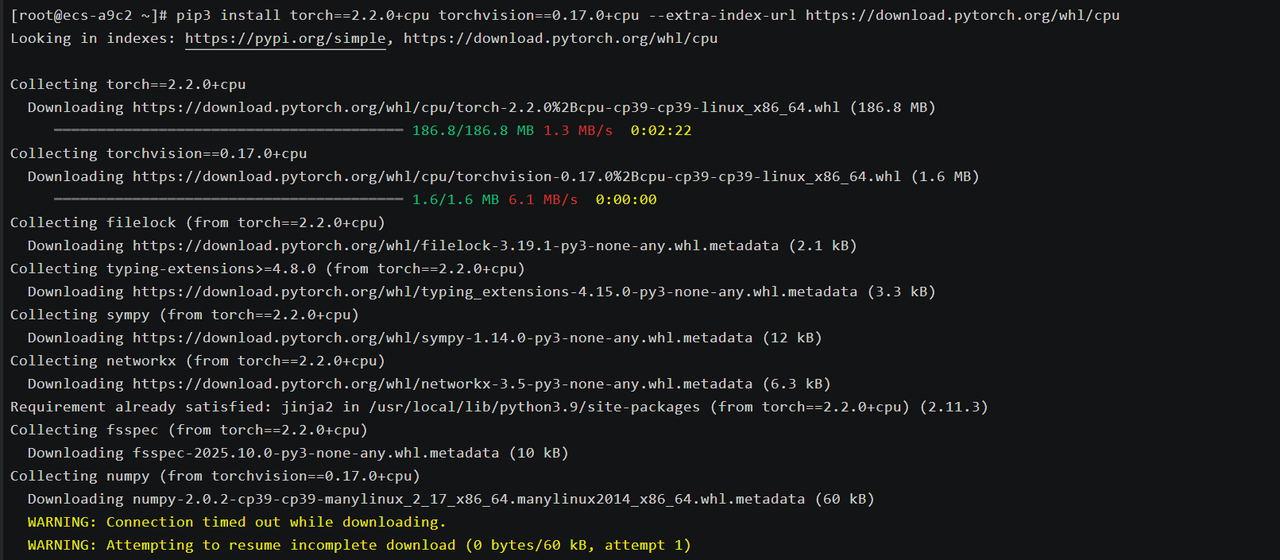Click the sympy-1.14.0 metadata download URL
The image size is (1280, 560).
pyautogui.click(x=443, y=338)
